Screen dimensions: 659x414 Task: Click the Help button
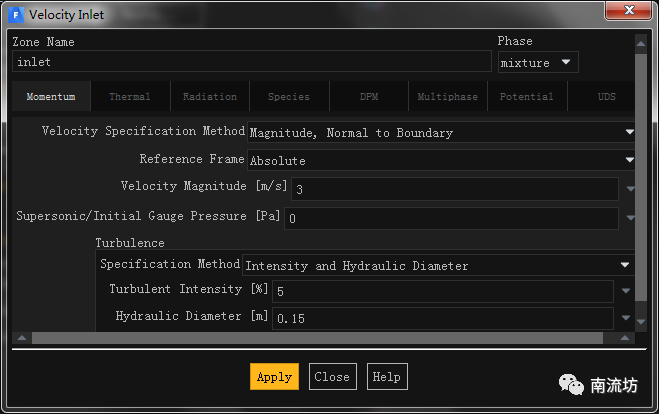click(386, 377)
